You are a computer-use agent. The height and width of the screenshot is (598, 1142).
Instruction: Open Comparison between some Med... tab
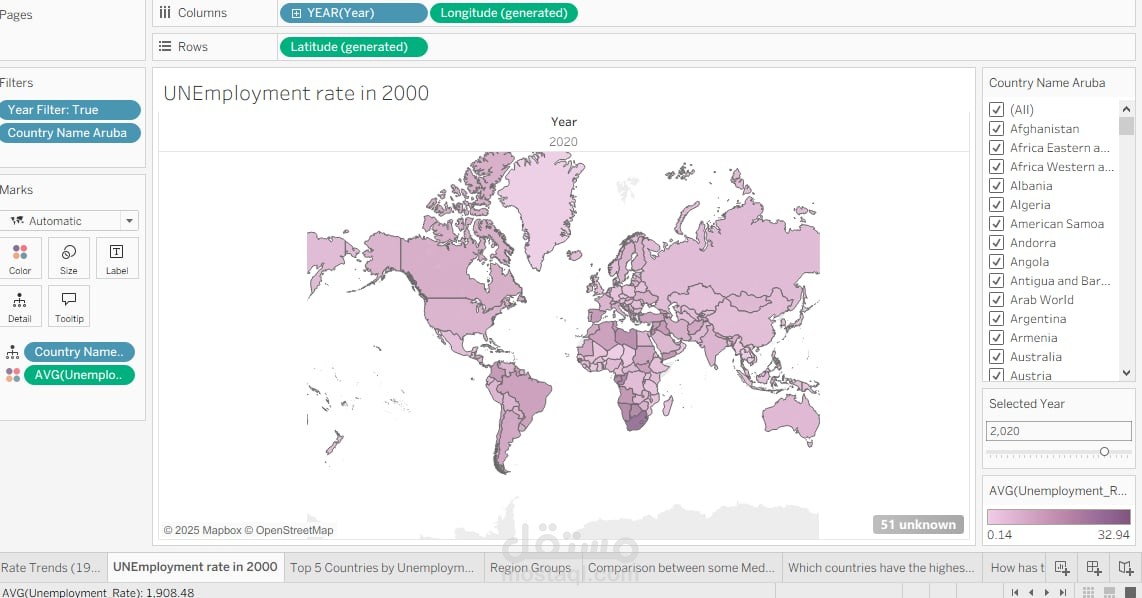click(x=681, y=567)
